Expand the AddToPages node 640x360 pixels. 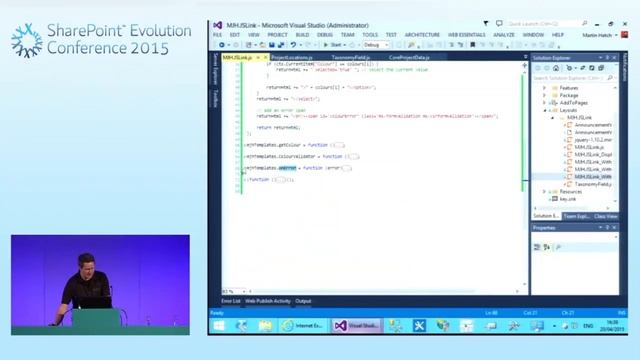coord(544,103)
